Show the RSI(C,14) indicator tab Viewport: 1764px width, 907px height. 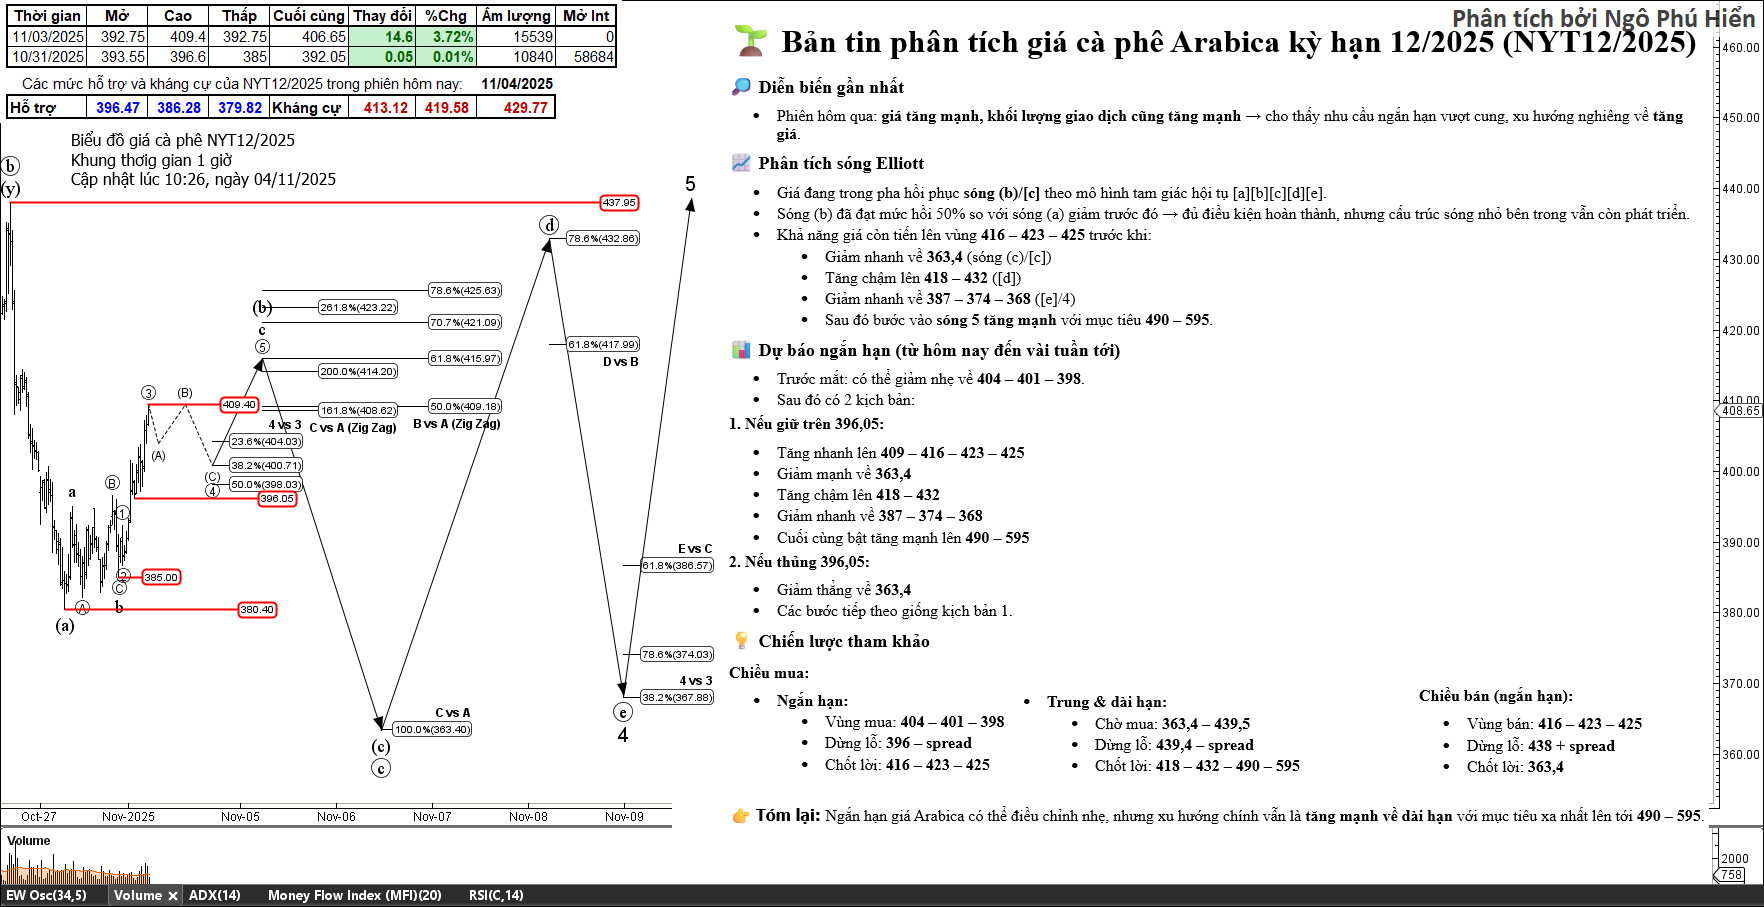pos(495,896)
